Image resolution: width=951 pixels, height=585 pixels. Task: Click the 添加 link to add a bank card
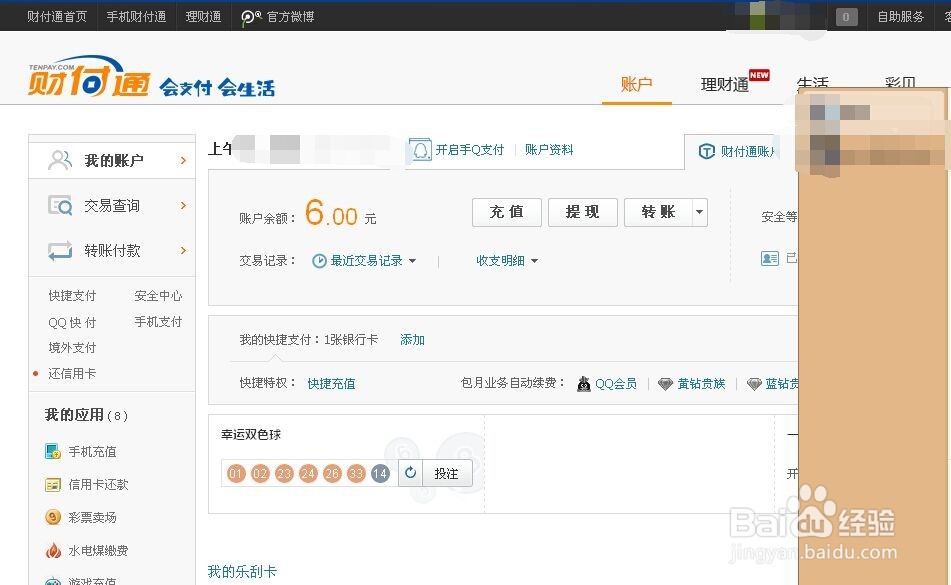[412, 340]
